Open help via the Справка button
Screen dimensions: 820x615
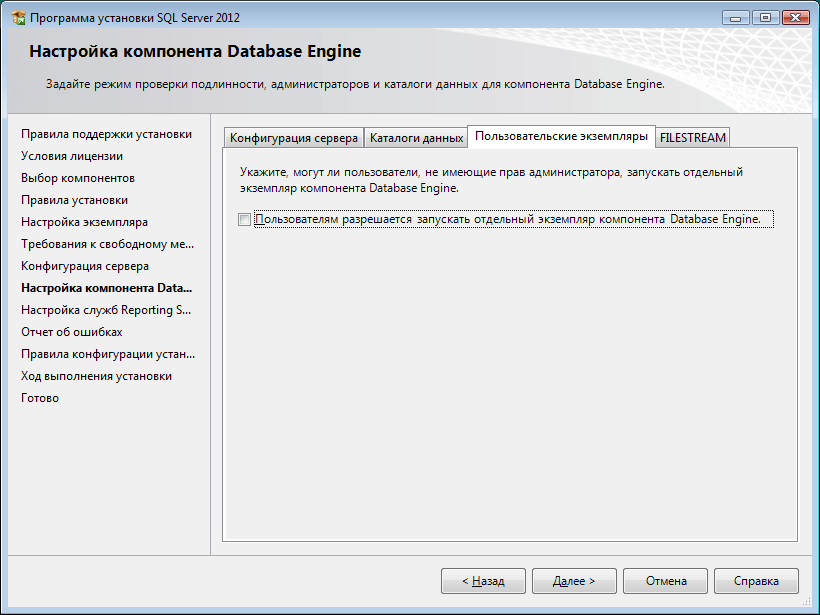point(756,581)
